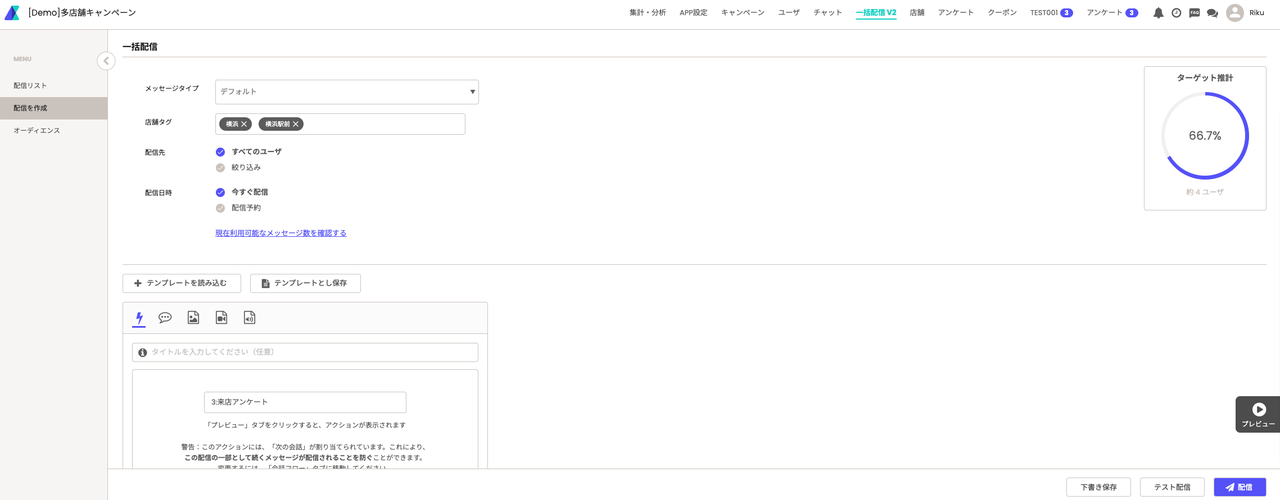Open the メッセージタイプ dropdown
Viewport: 1280px width, 500px height.
pyautogui.click(x=346, y=92)
